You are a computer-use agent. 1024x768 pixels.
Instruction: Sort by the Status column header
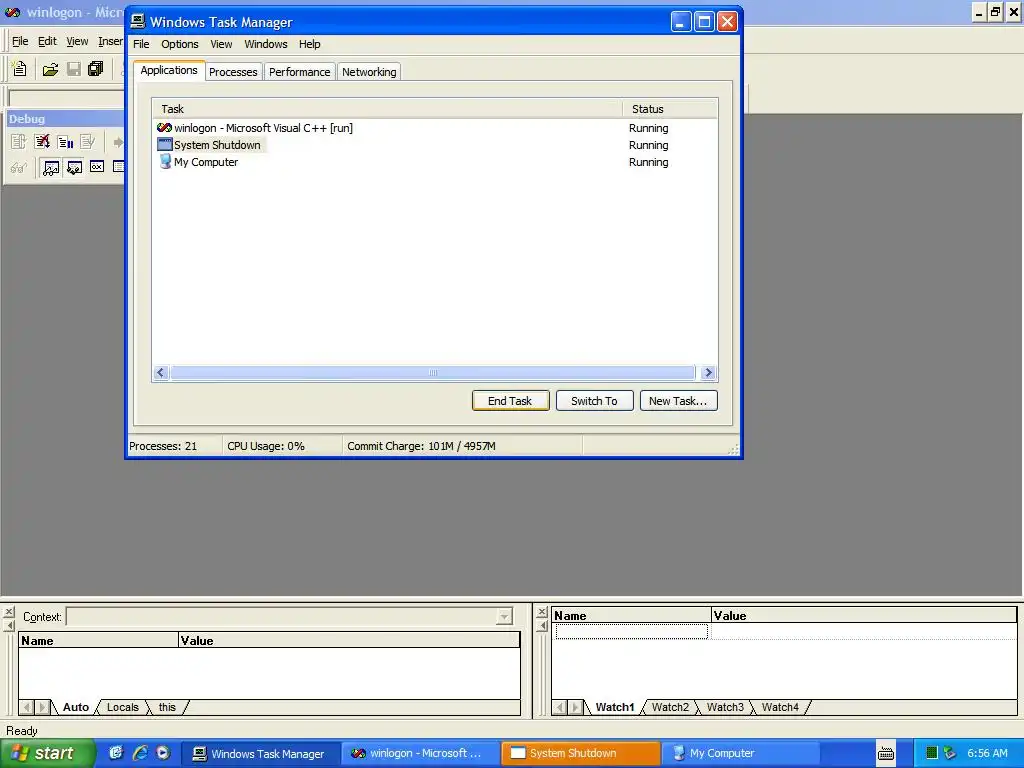tap(670, 109)
